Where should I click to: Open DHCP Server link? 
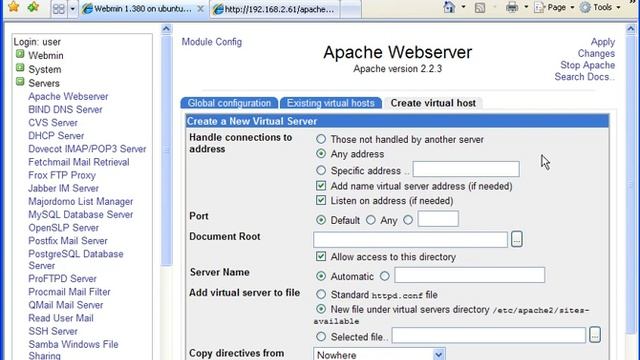(x=56, y=136)
